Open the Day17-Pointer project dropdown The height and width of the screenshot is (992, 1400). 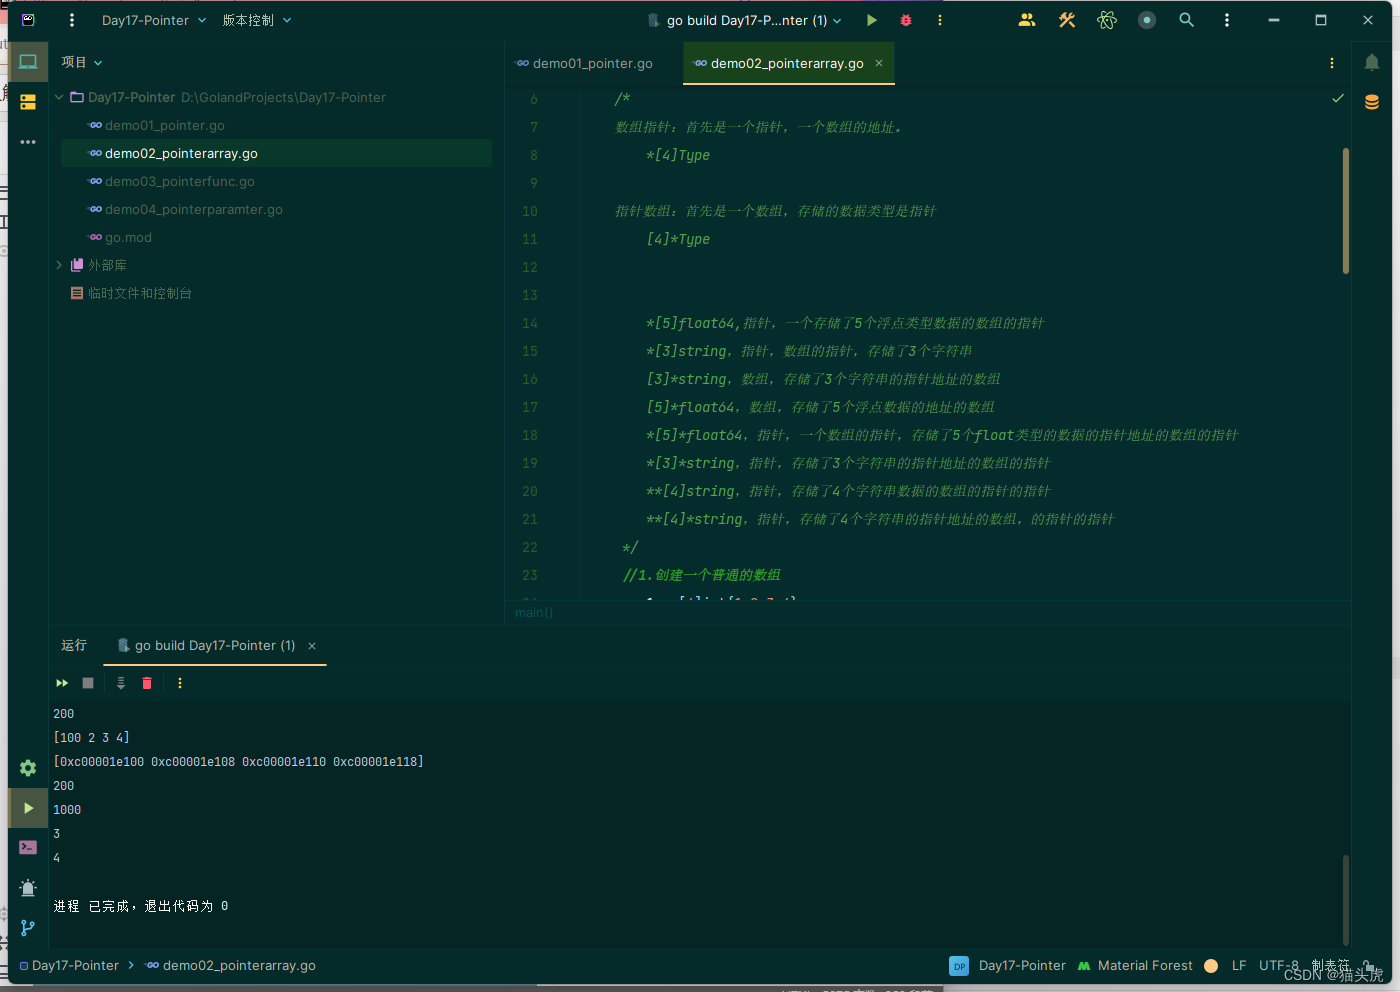pyautogui.click(x=154, y=20)
